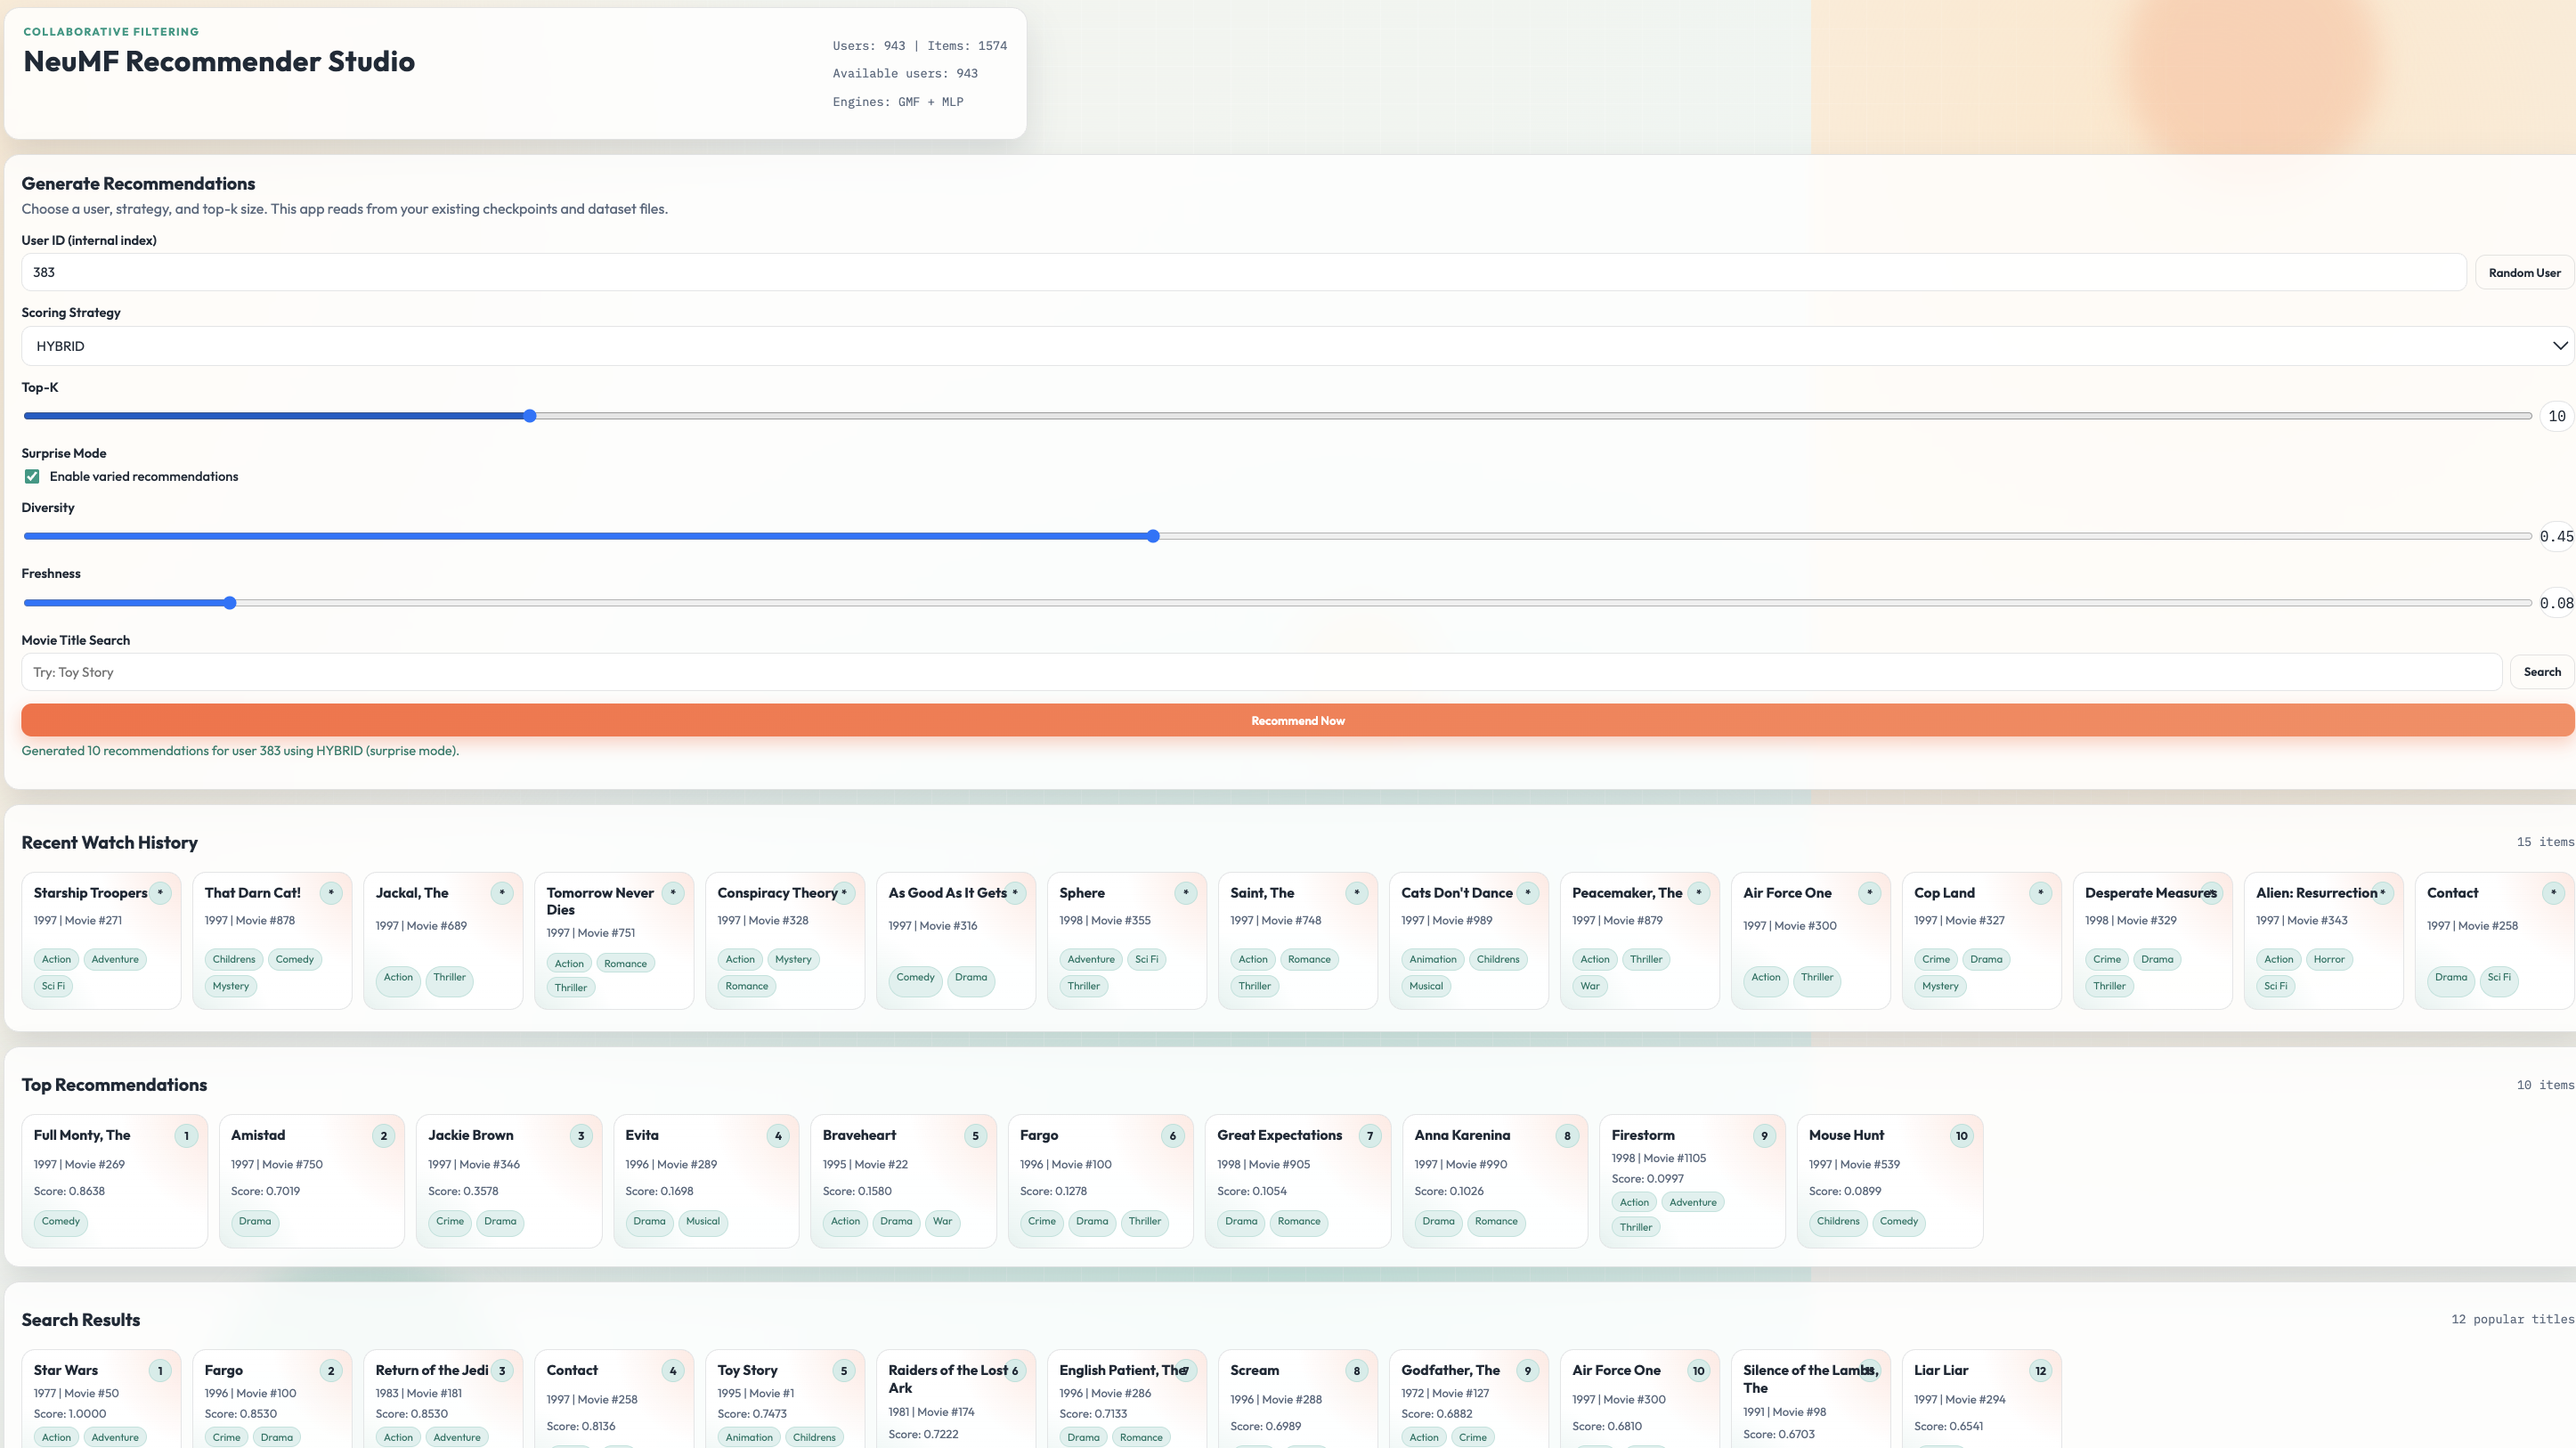Click rank badge 5 on Braveheart card

[976, 1136]
